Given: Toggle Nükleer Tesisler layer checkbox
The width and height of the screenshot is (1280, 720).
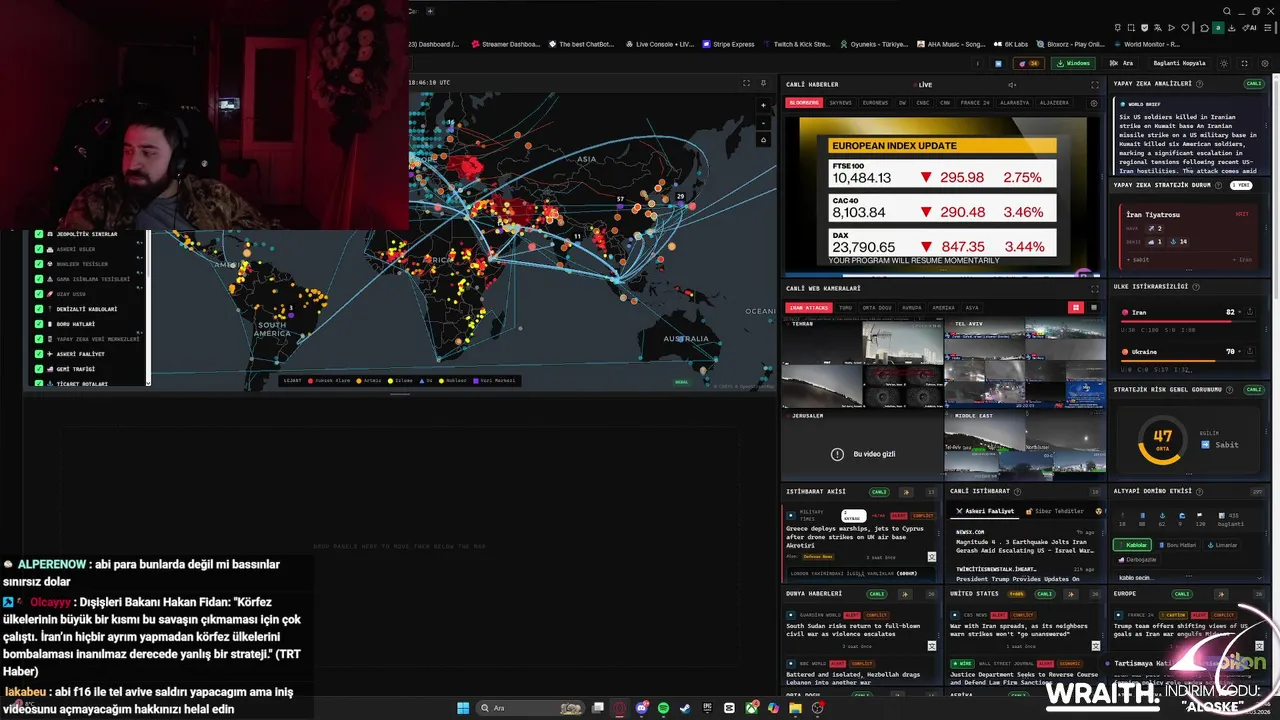Looking at the screenshot, I should (x=39, y=264).
